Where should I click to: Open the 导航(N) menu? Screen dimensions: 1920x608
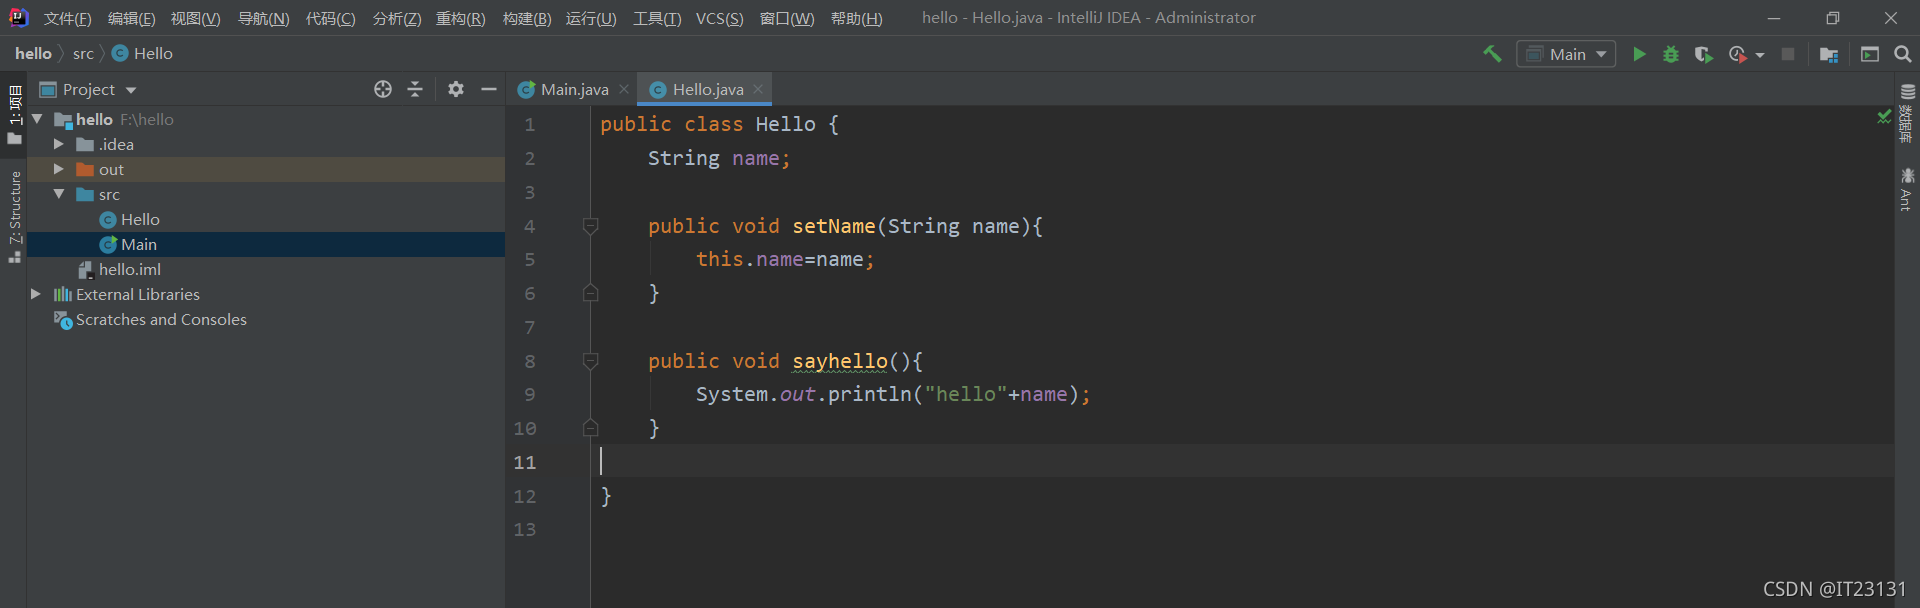tap(263, 18)
